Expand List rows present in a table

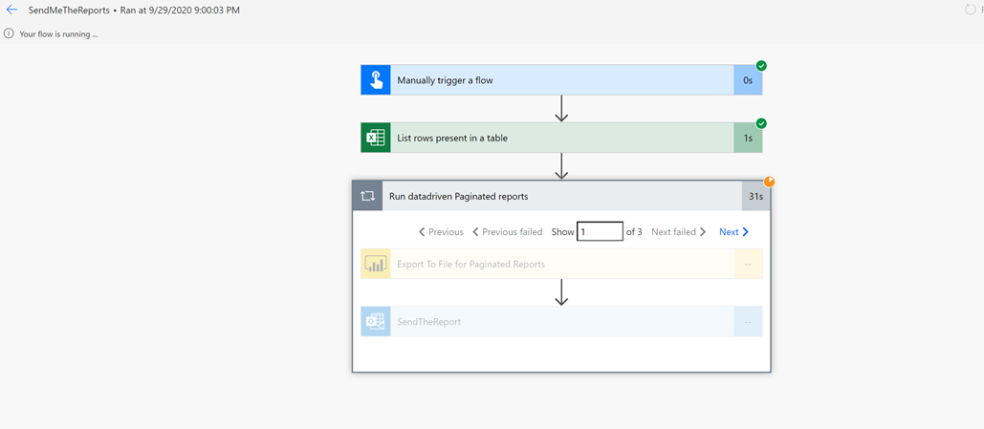(562, 138)
